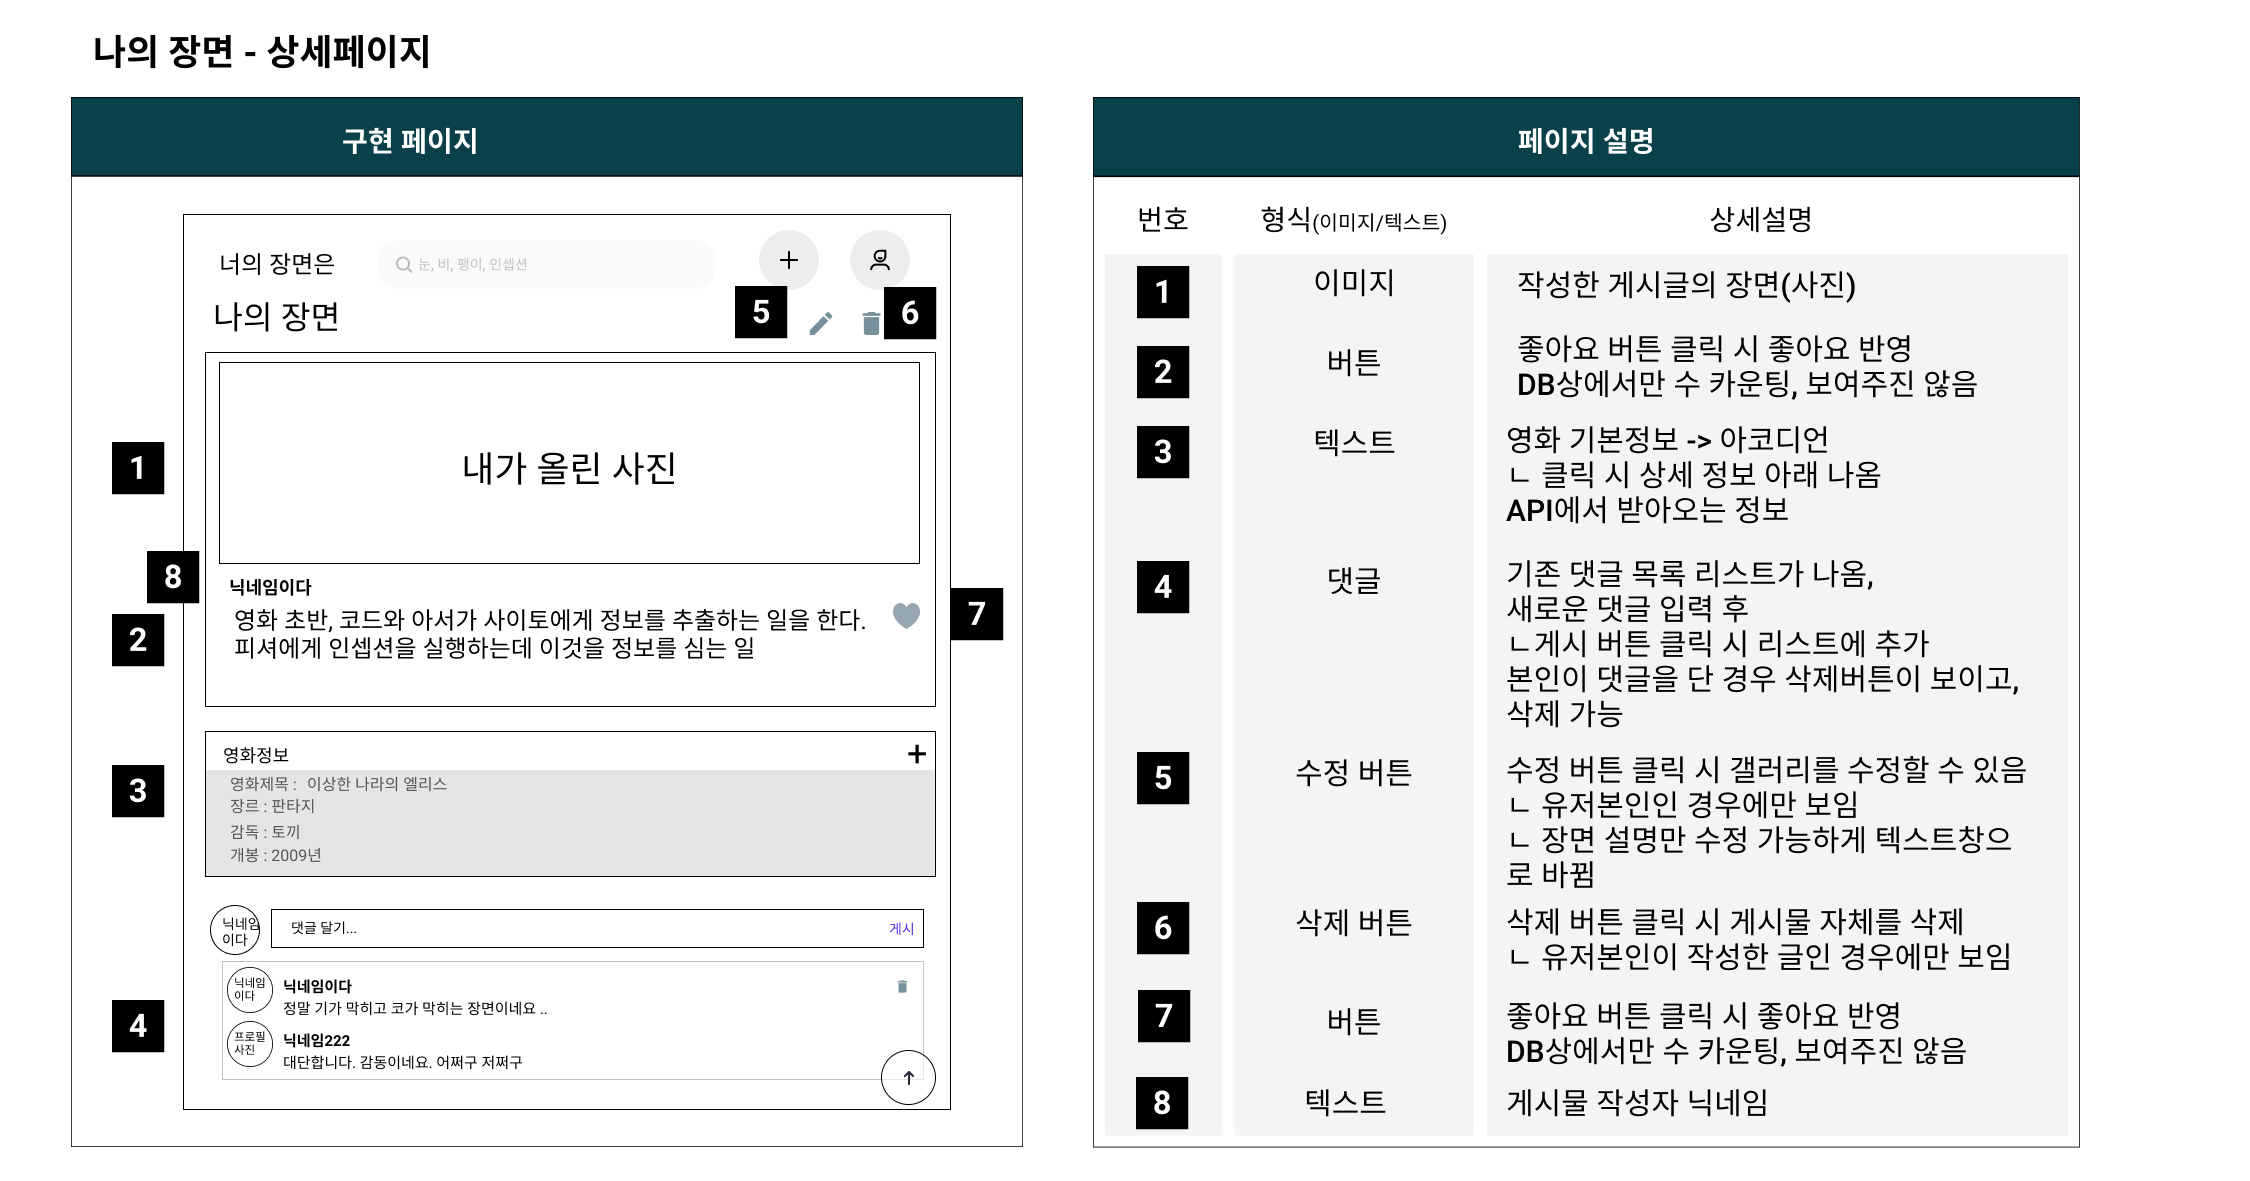Click the trash delete icon next to edit
The width and height of the screenshot is (2250, 1181).
(872, 322)
